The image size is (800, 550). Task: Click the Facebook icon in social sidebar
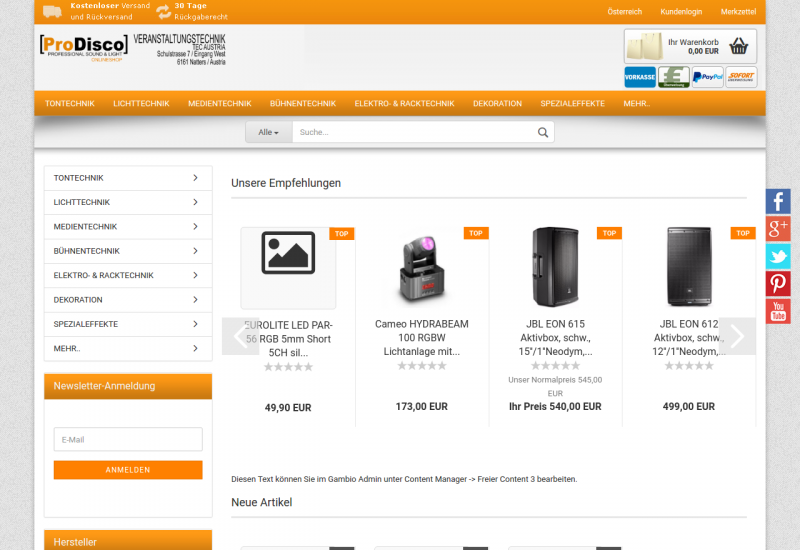(x=778, y=201)
